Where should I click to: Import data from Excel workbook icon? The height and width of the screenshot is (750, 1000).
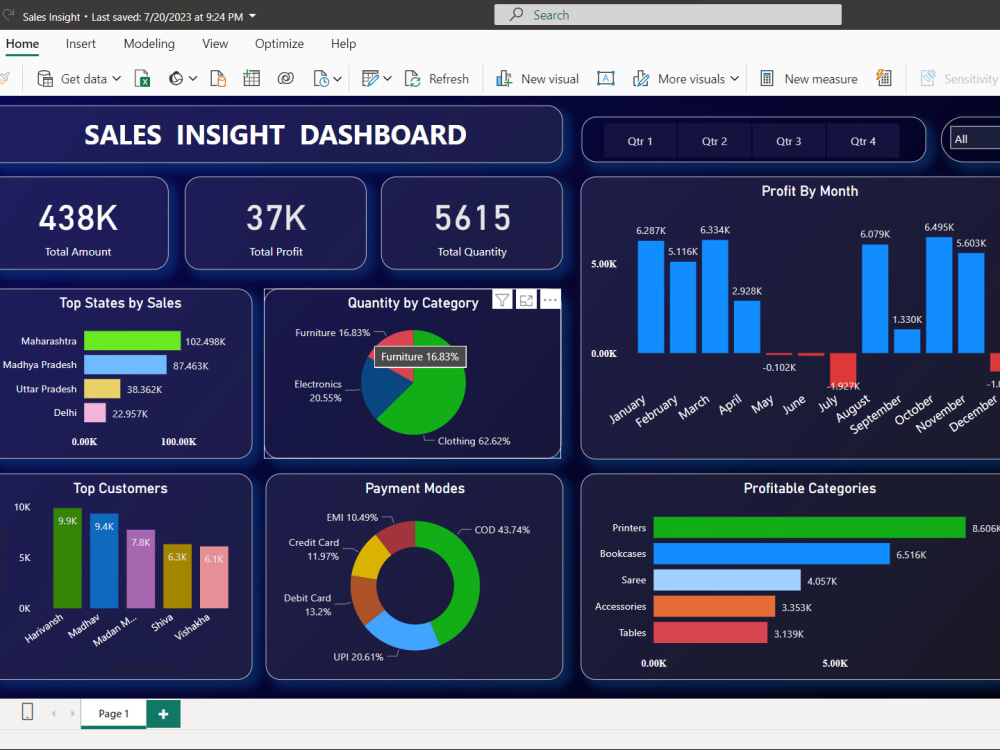coord(142,78)
